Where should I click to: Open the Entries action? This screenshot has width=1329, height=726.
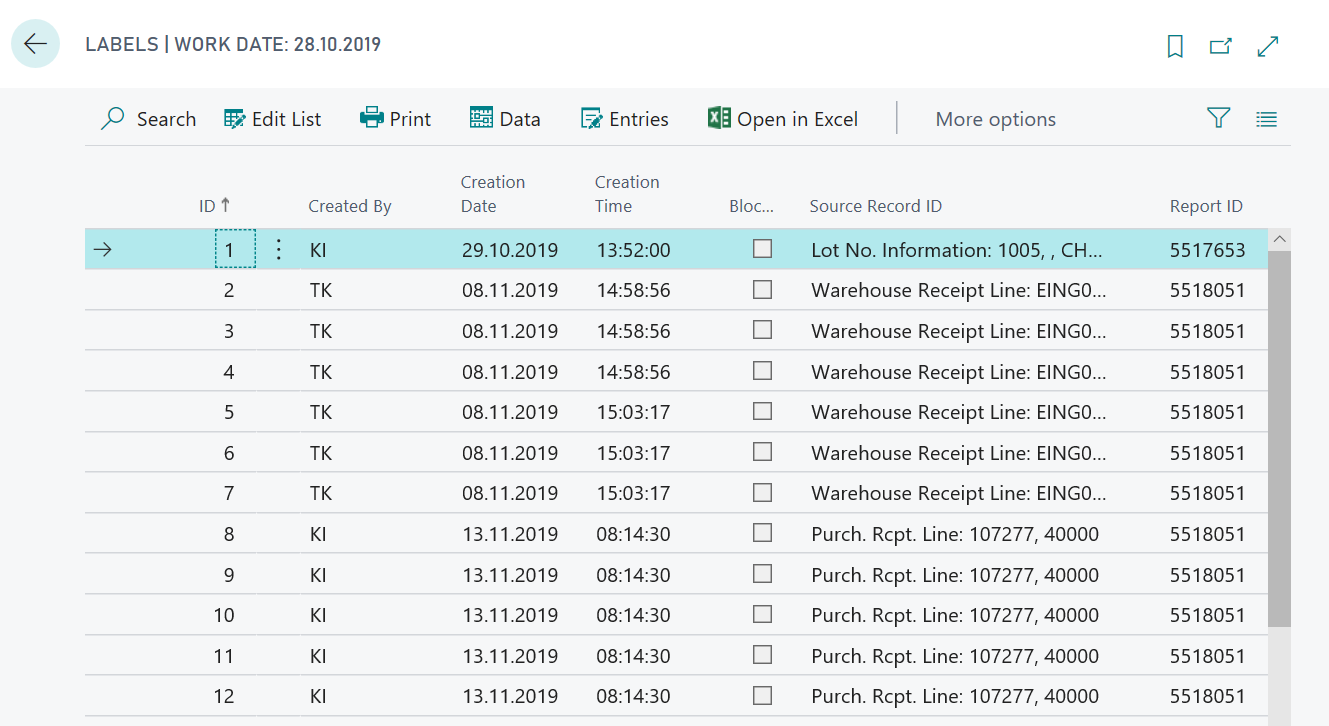pyautogui.click(x=624, y=119)
